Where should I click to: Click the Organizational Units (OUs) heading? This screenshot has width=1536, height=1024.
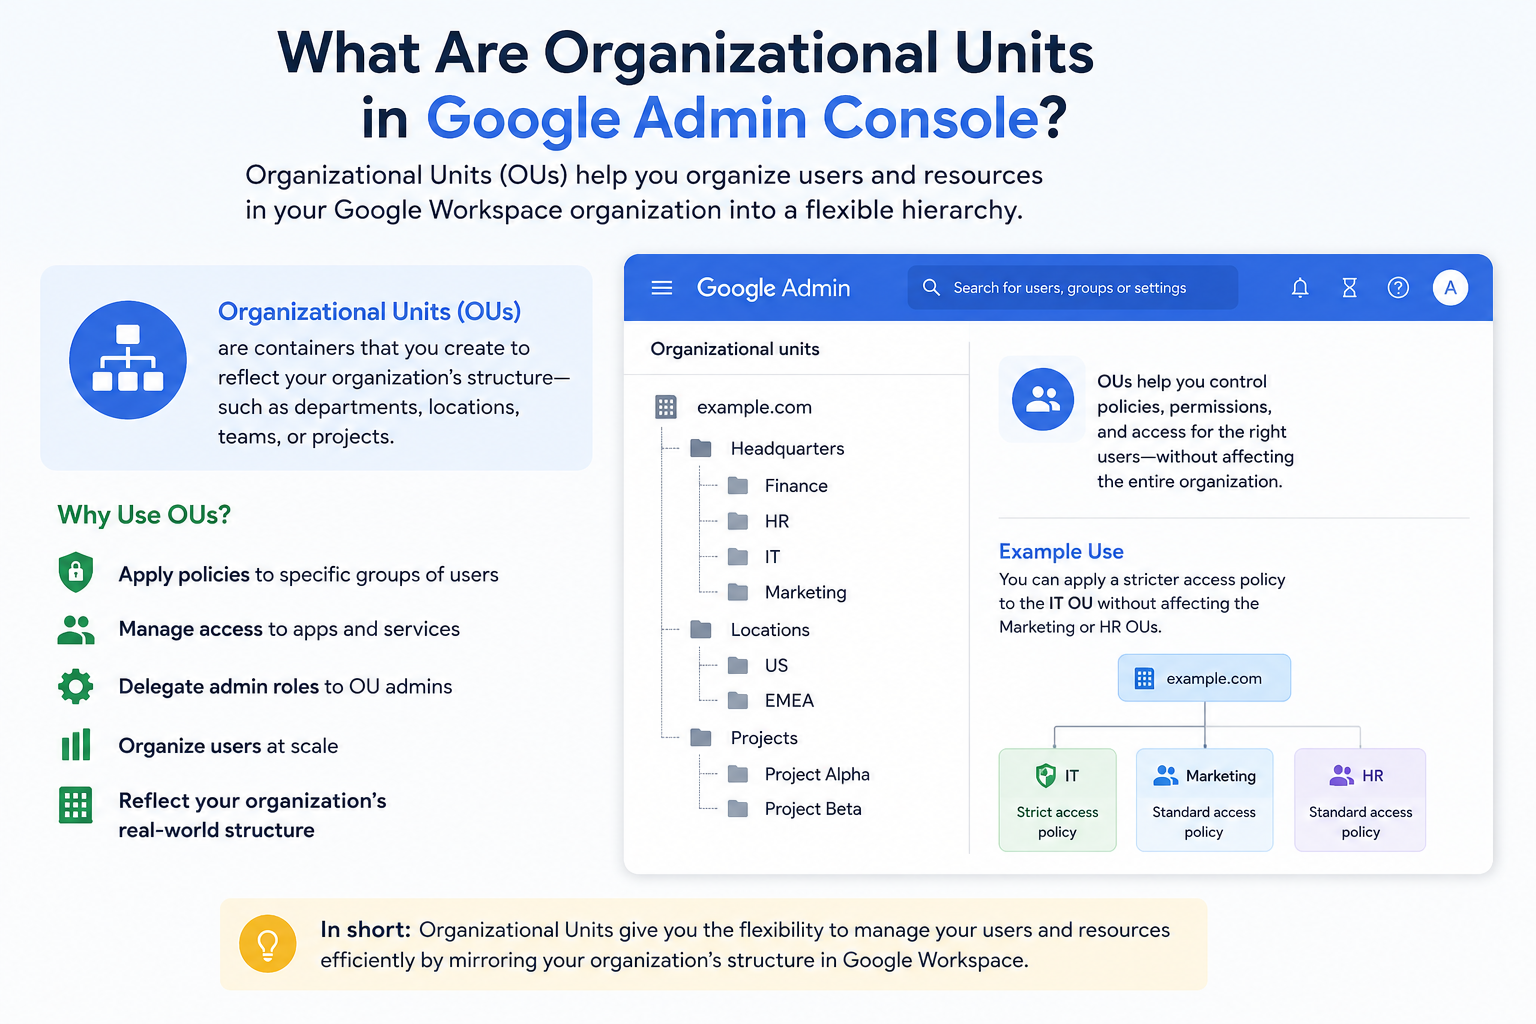point(369,312)
